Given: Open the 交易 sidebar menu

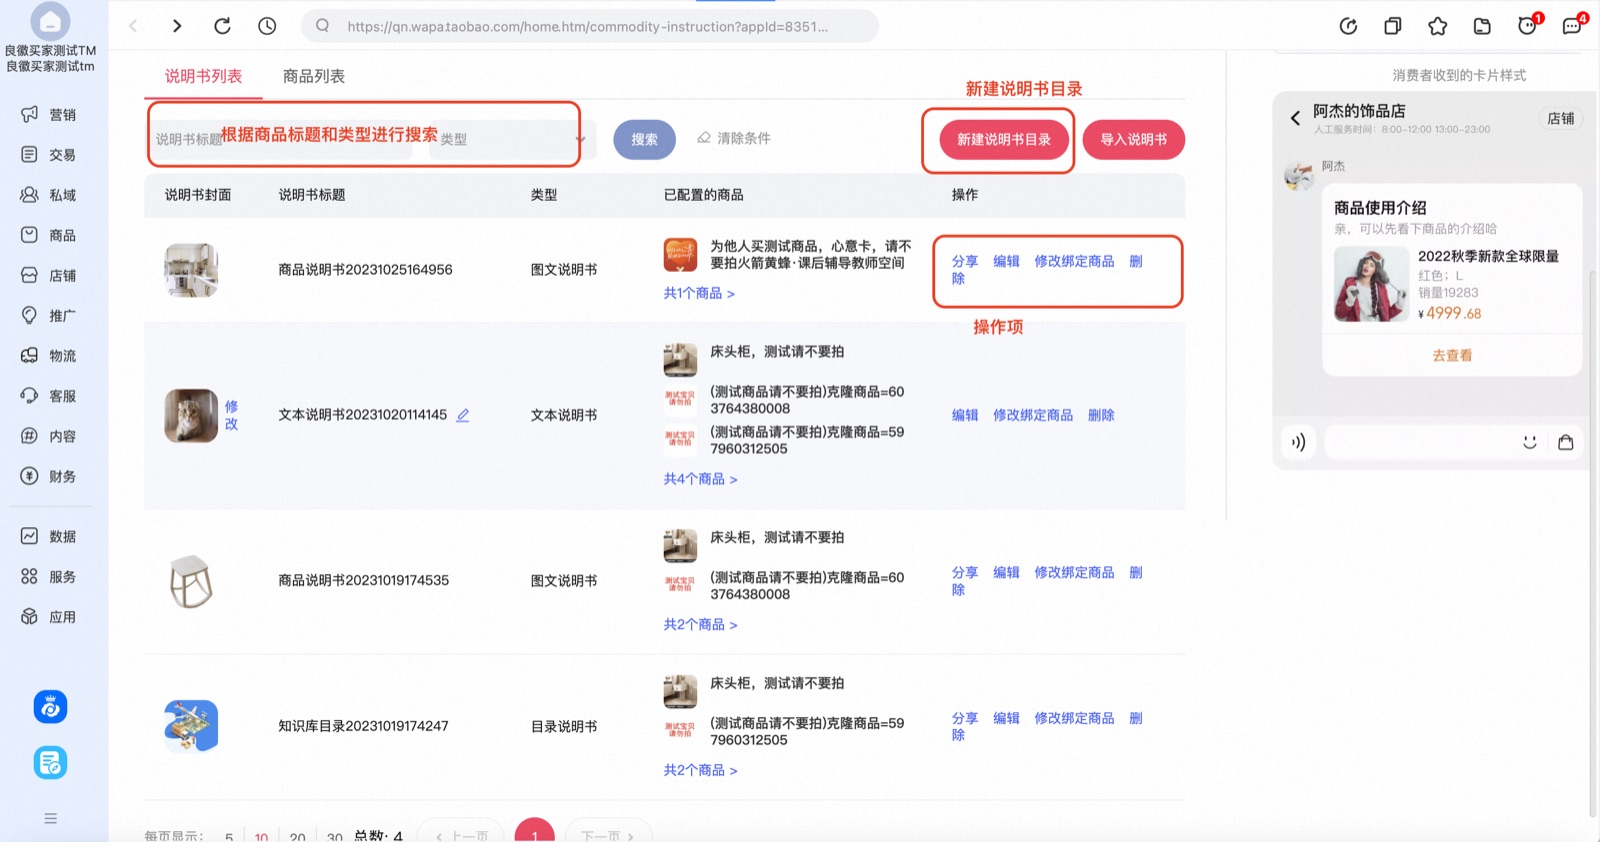Looking at the screenshot, I should [50, 155].
